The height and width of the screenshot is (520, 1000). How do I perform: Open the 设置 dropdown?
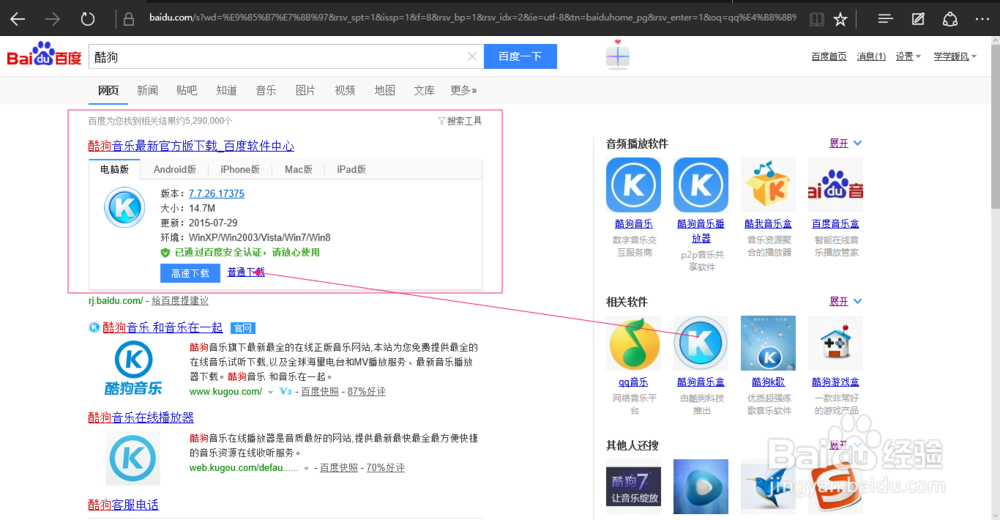click(908, 57)
